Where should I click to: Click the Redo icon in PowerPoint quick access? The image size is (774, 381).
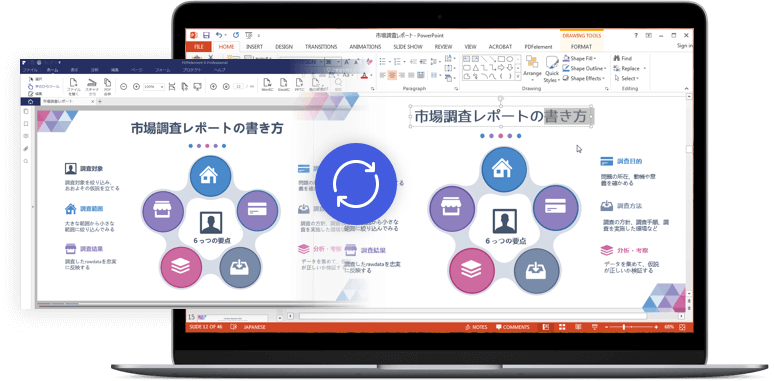pyautogui.click(x=235, y=36)
